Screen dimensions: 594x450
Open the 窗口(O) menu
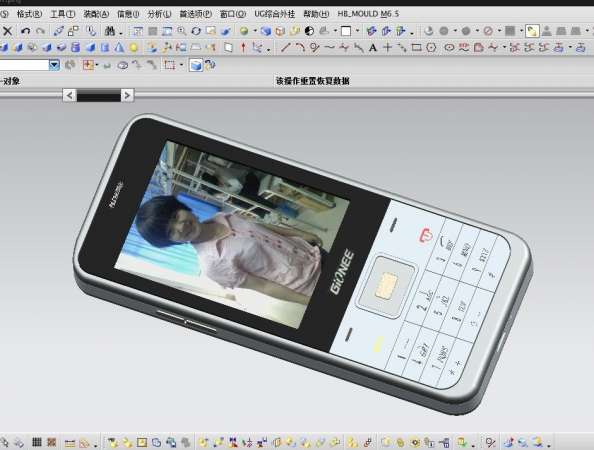(233, 14)
